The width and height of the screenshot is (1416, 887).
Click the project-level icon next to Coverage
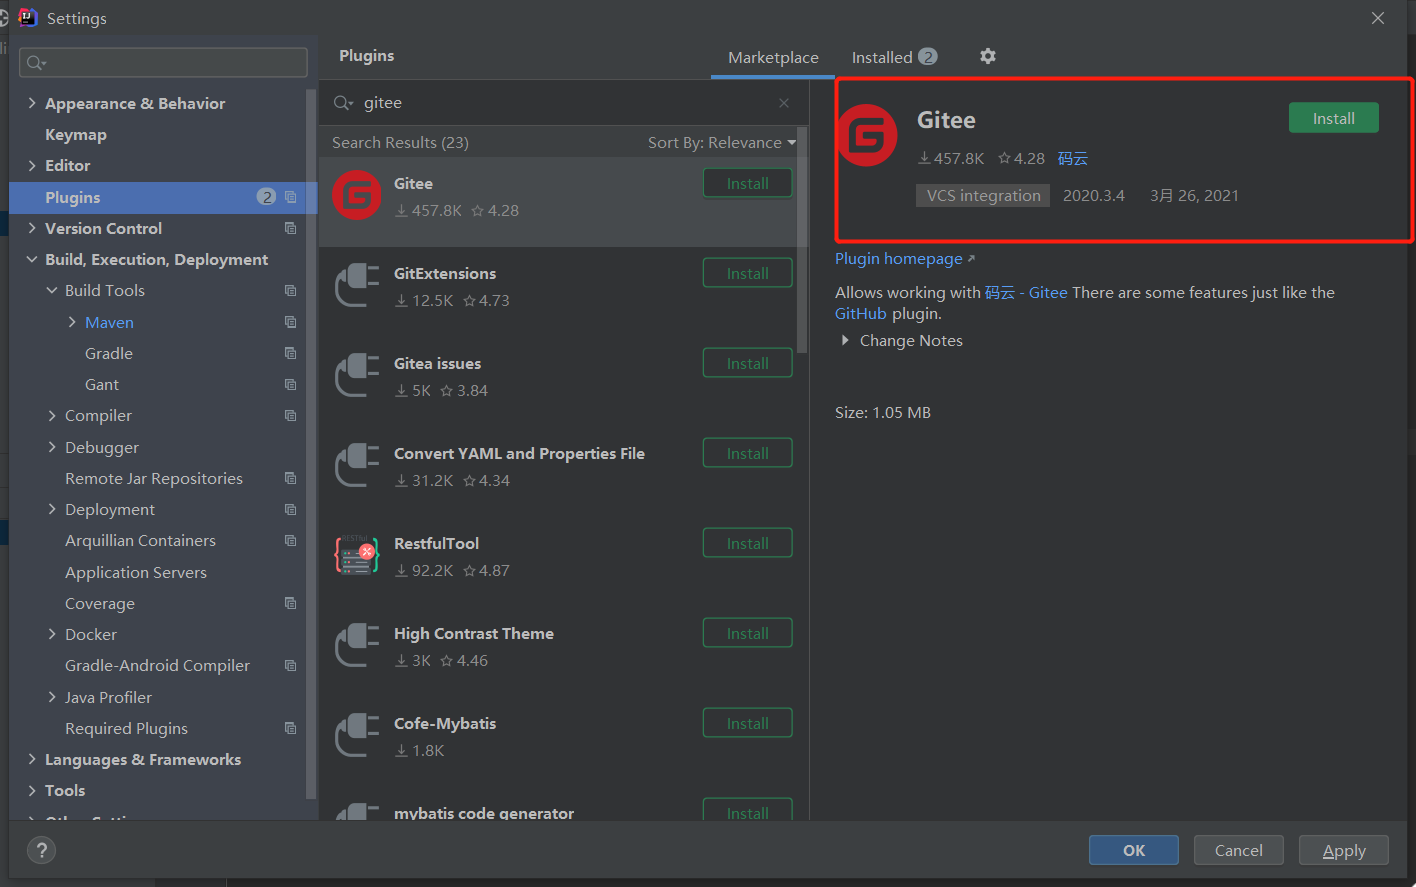point(290,603)
